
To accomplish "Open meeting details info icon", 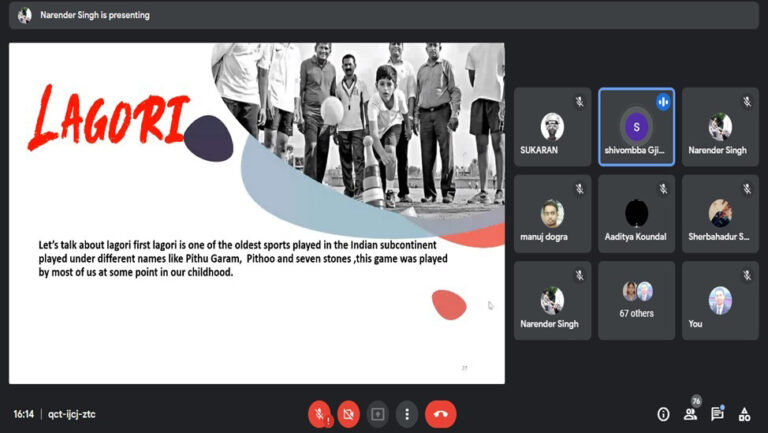I will point(663,414).
